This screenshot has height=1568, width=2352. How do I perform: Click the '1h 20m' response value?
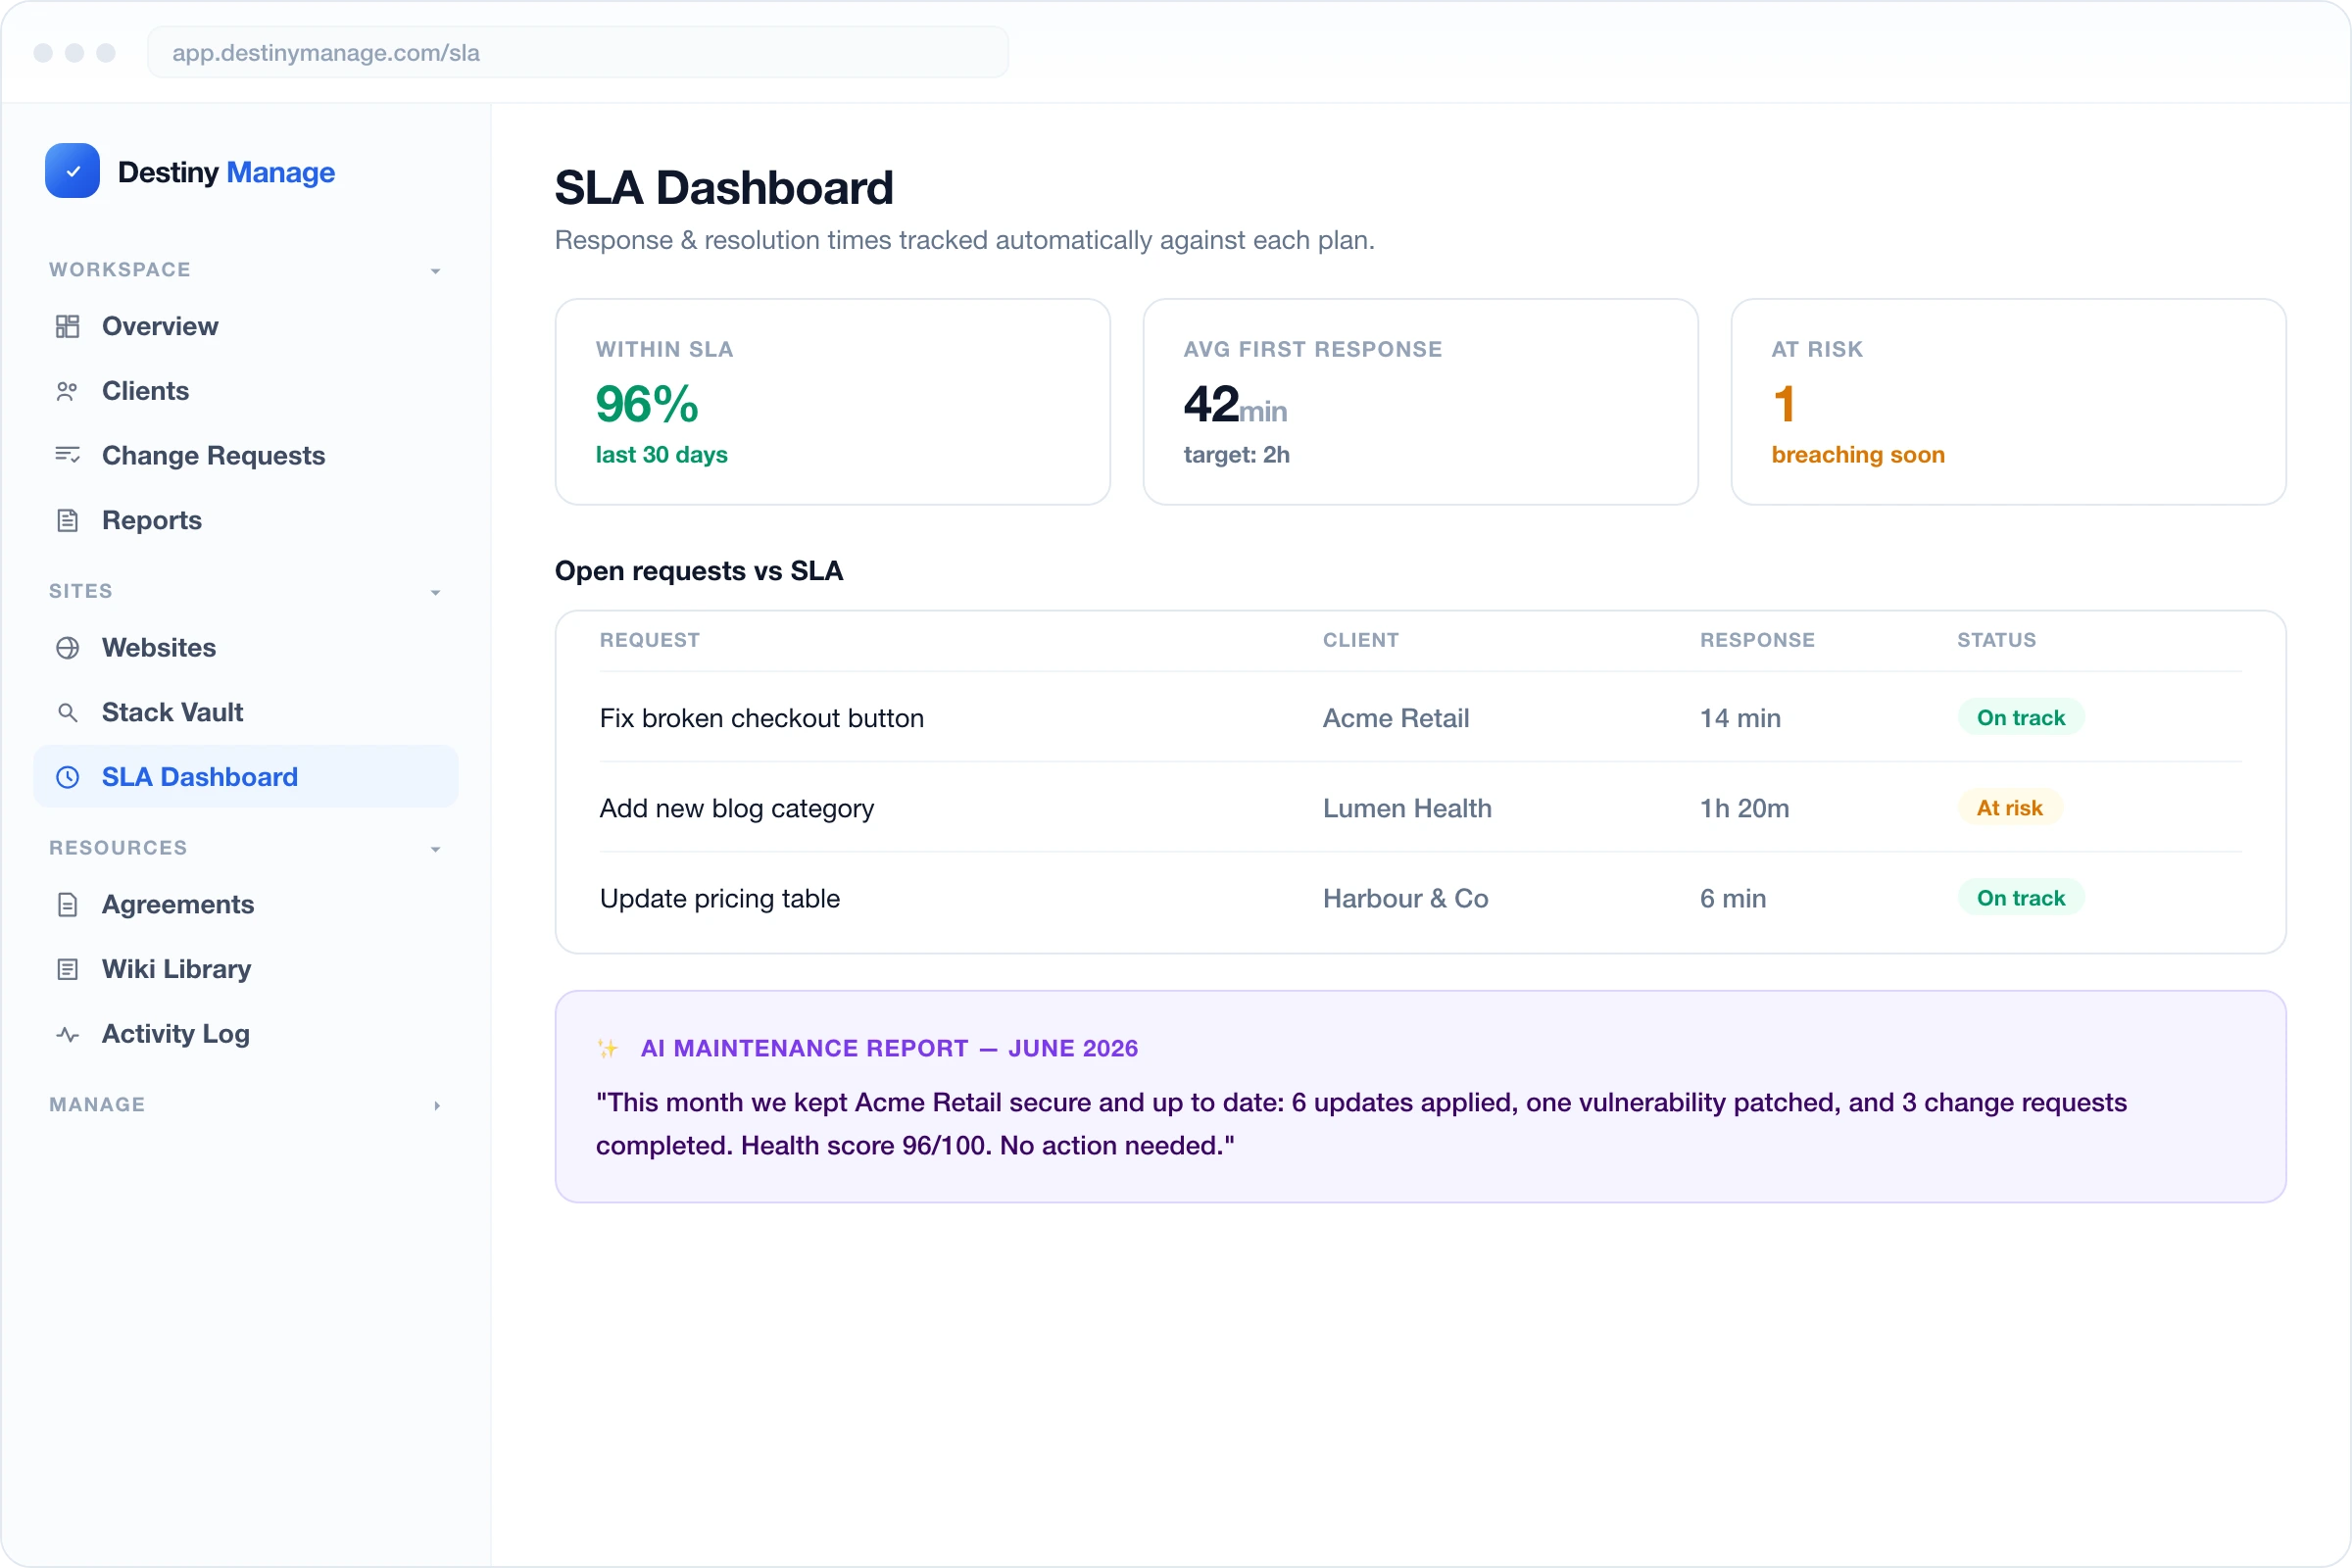tap(1745, 808)
